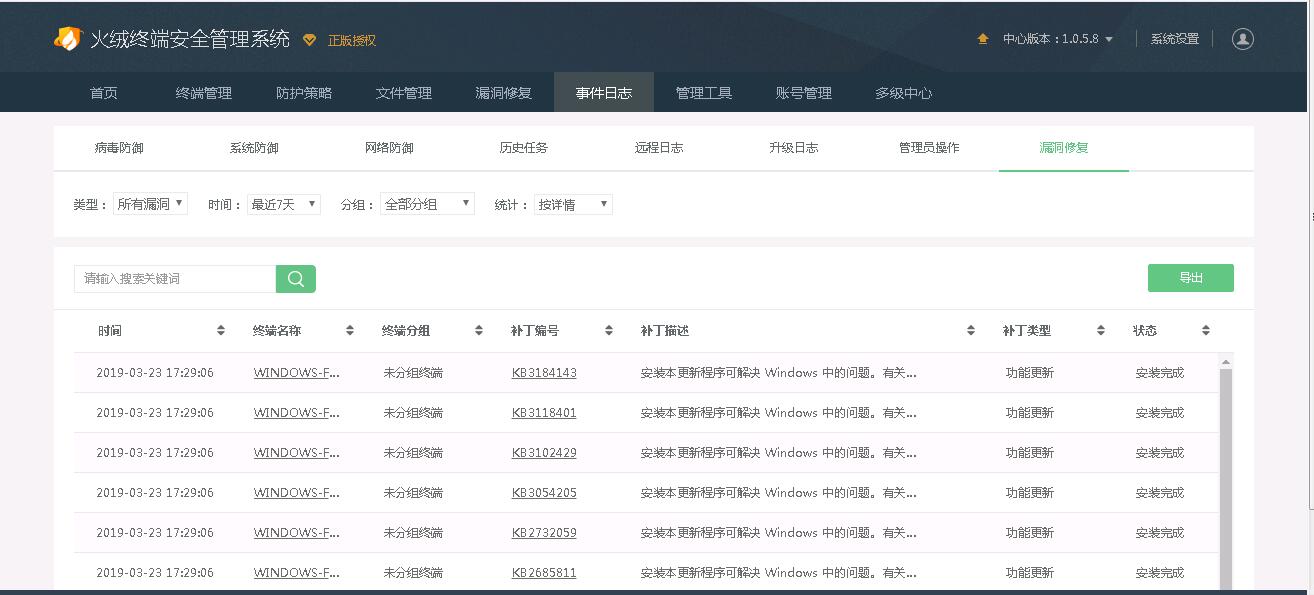Sort by 终端名称 column sort icon
Screen dimensions: 1314x595
click(x=350, y=331)
